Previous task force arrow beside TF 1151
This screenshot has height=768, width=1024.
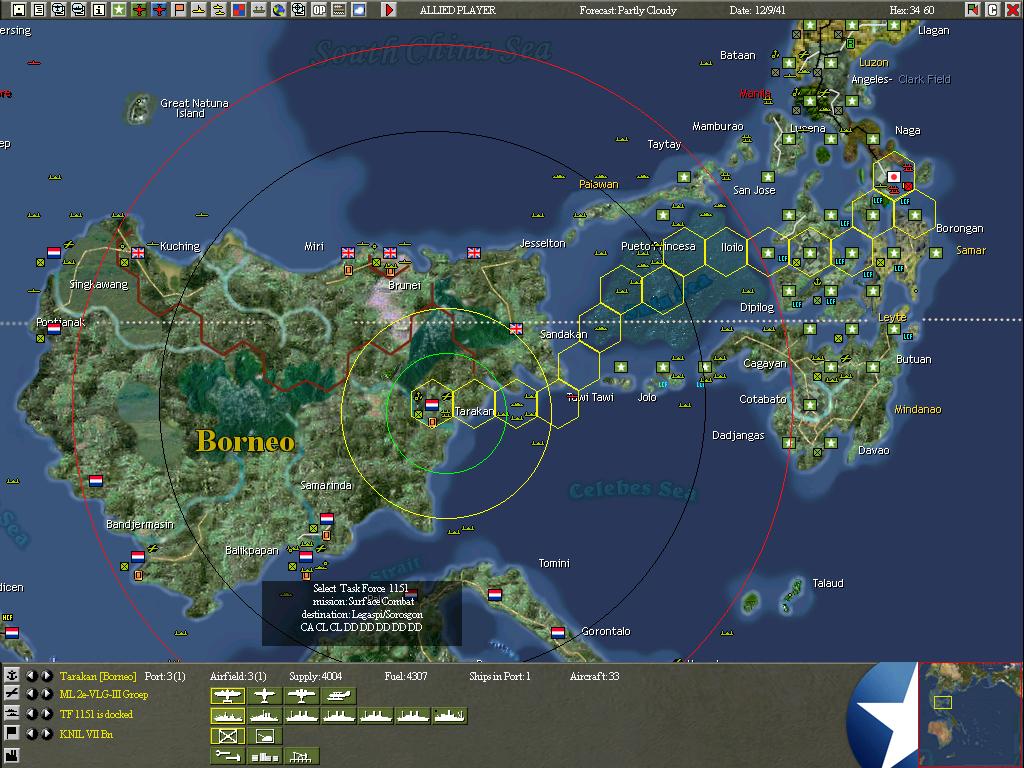pyautogui.click(x=31, y=713)
